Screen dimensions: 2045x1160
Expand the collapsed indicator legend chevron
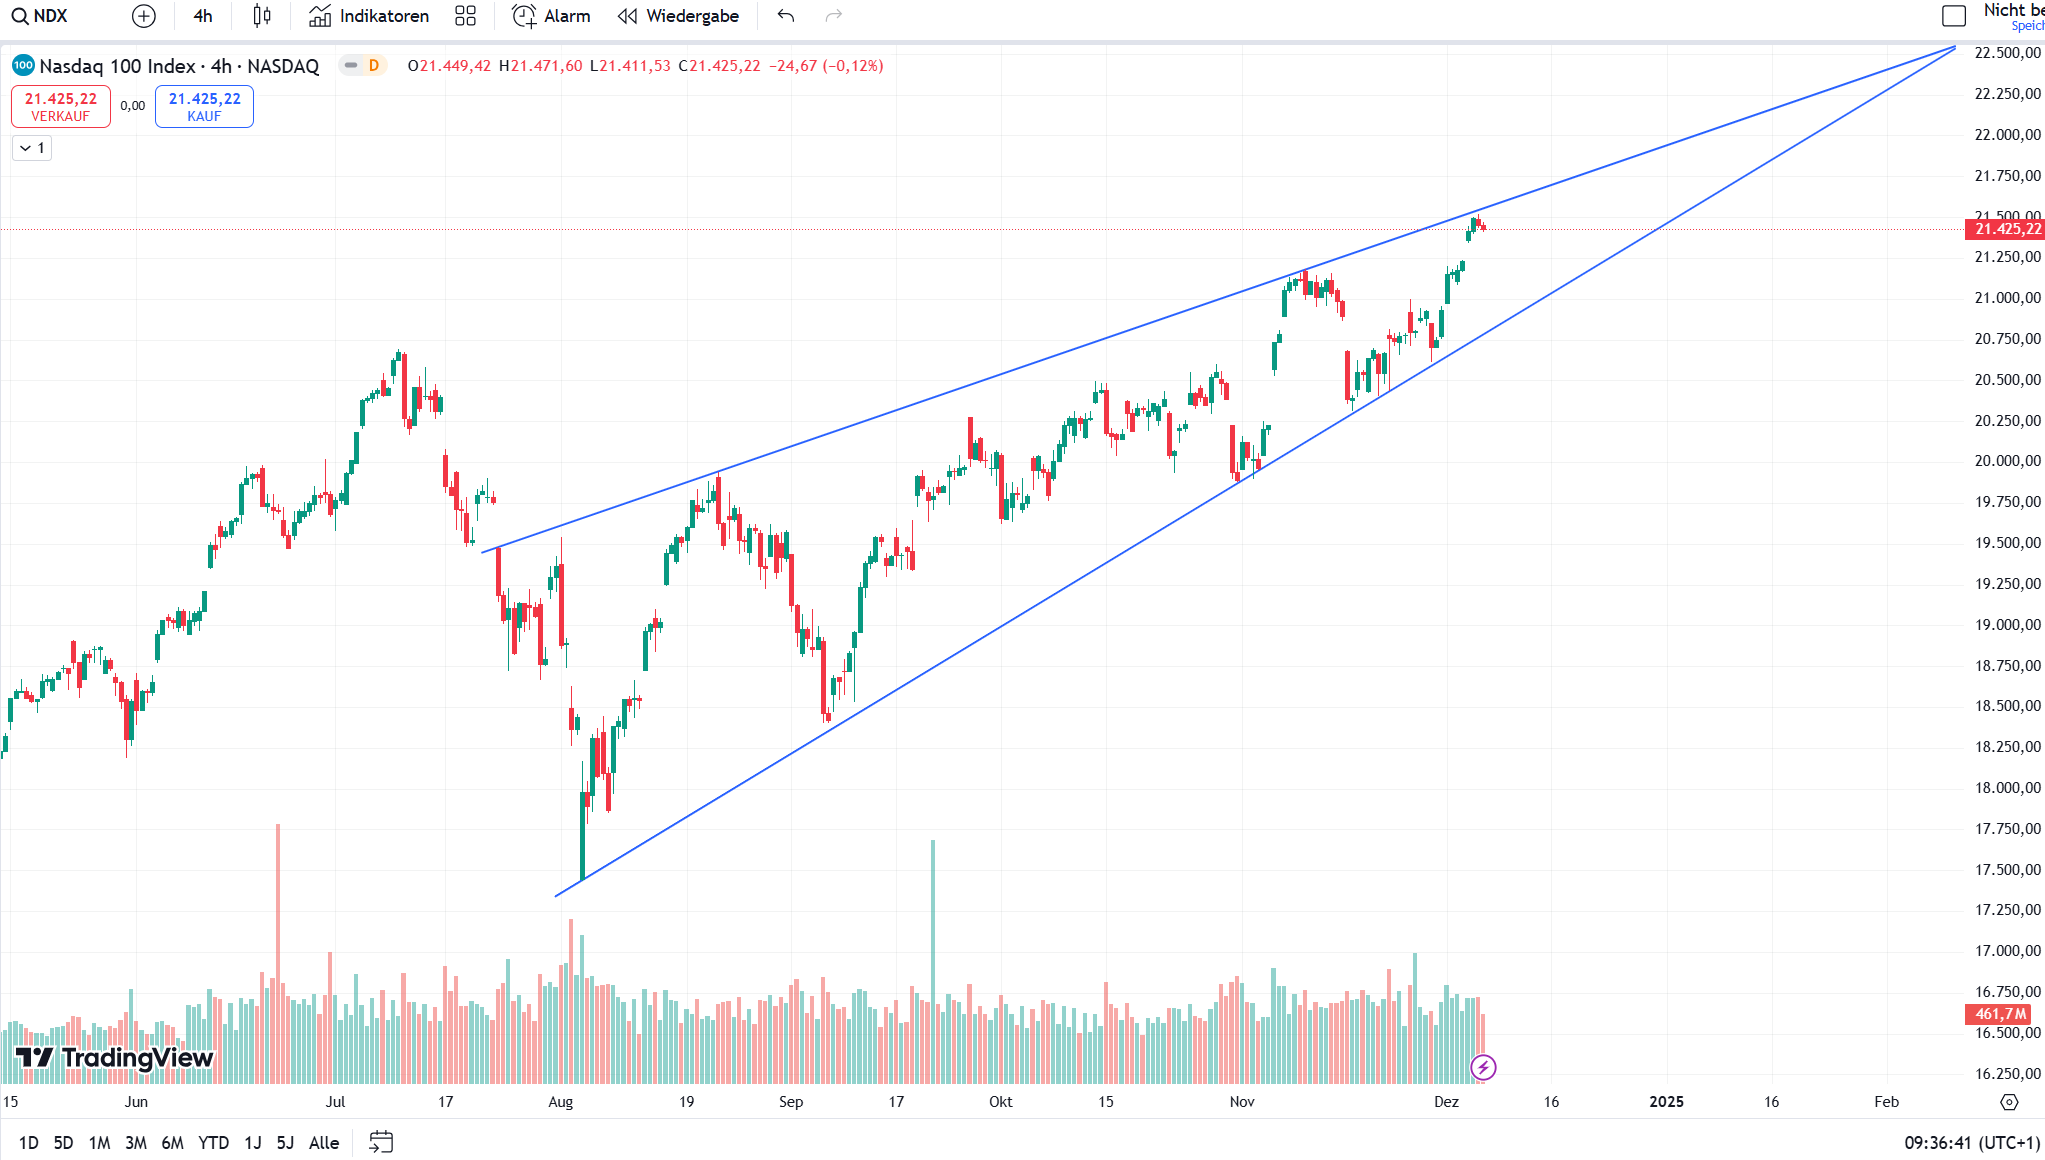tap(32, 148)
